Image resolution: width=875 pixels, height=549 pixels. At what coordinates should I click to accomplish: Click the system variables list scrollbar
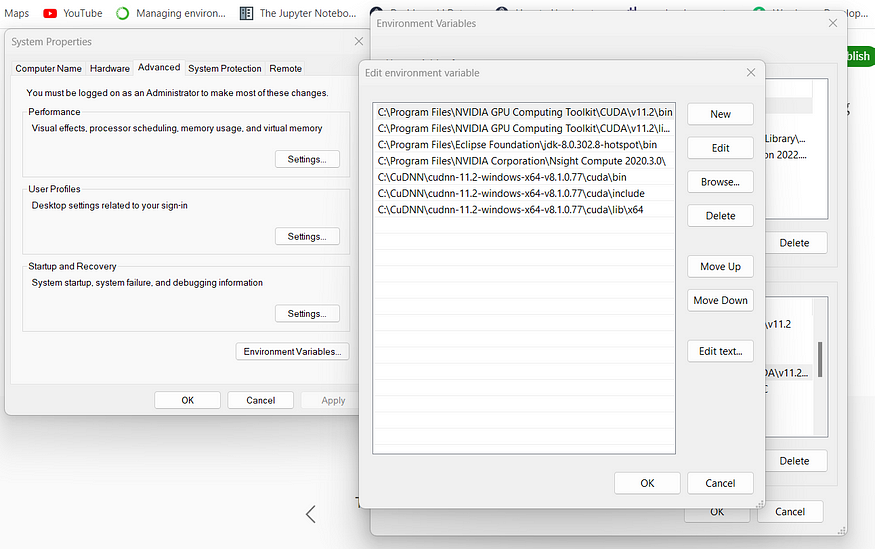coord(820,360)
